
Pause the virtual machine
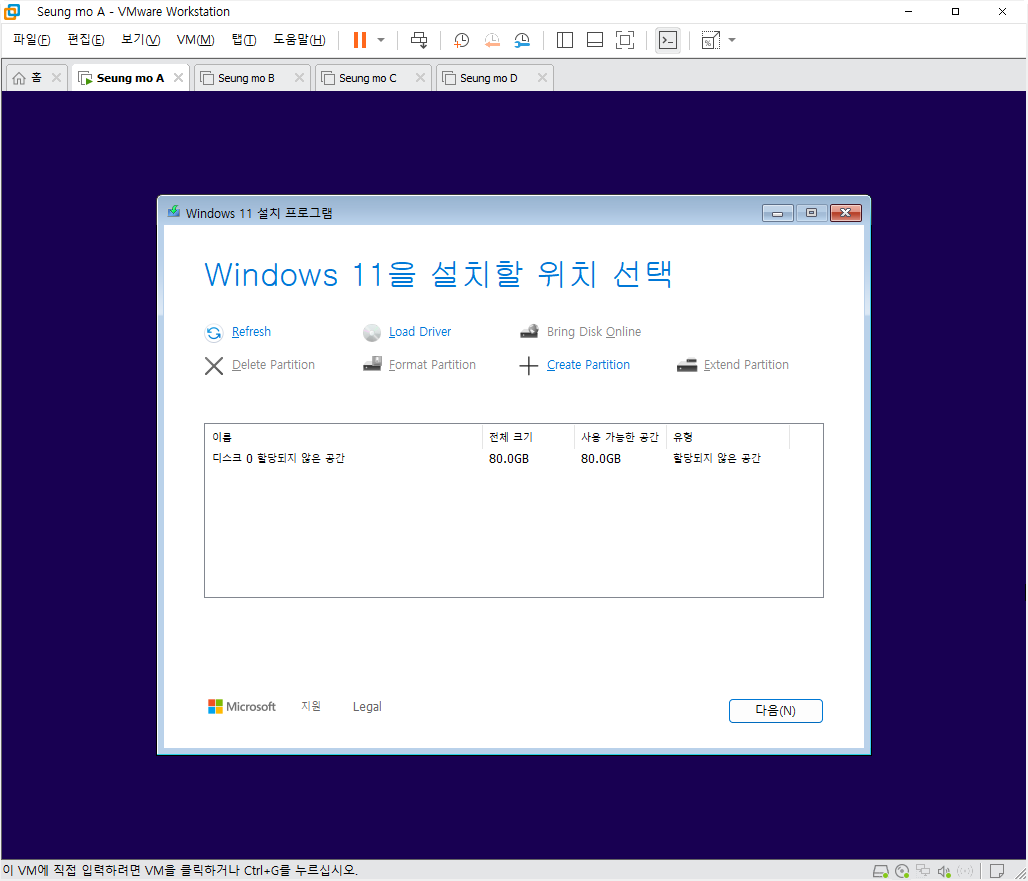click(359, 40)
